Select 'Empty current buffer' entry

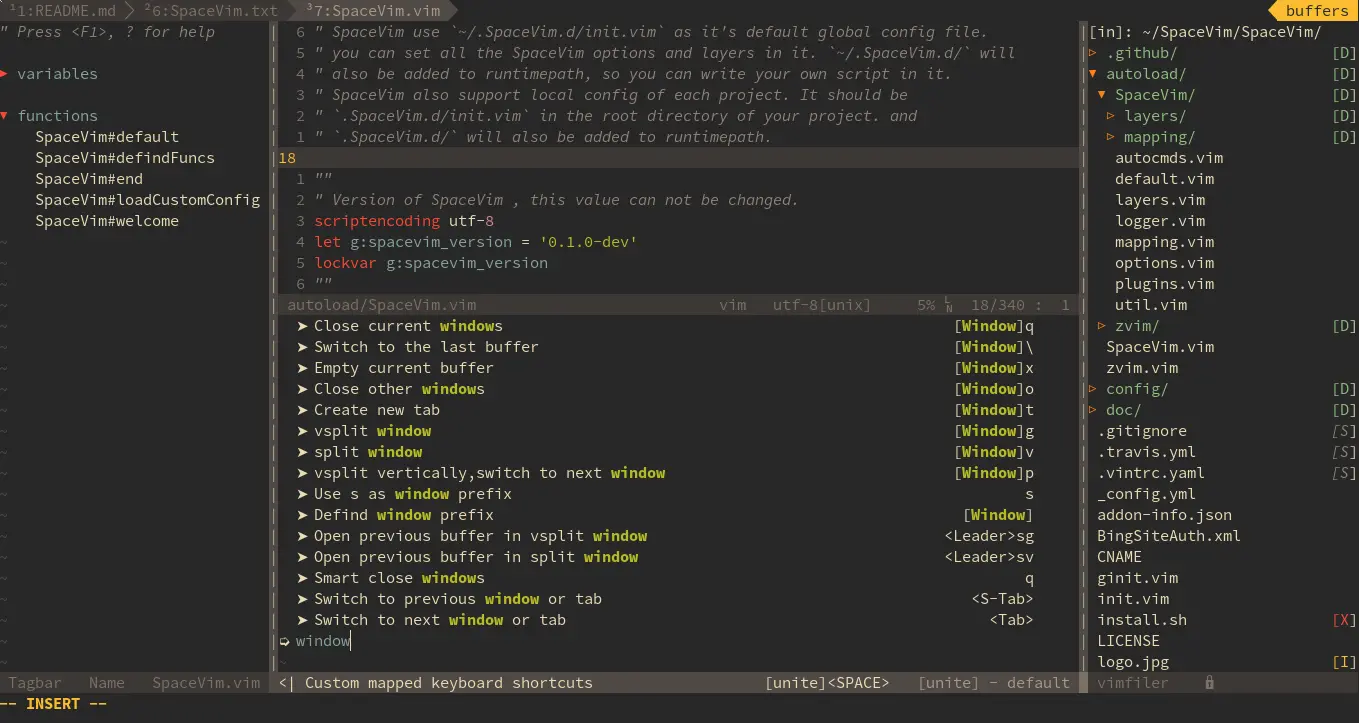665,368
